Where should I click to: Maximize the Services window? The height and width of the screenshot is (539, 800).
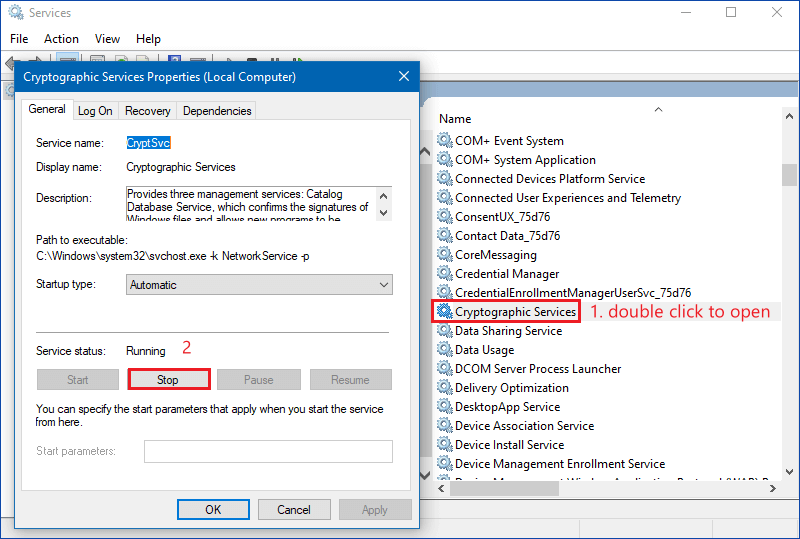(731, 12)
